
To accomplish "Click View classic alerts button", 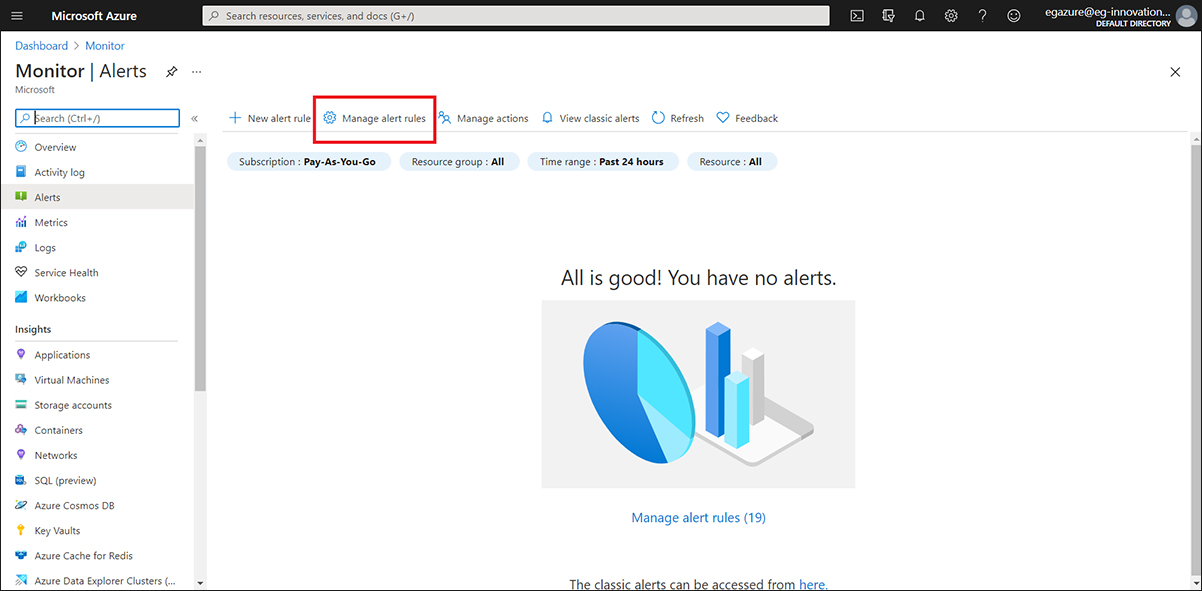I will point(590,118).
